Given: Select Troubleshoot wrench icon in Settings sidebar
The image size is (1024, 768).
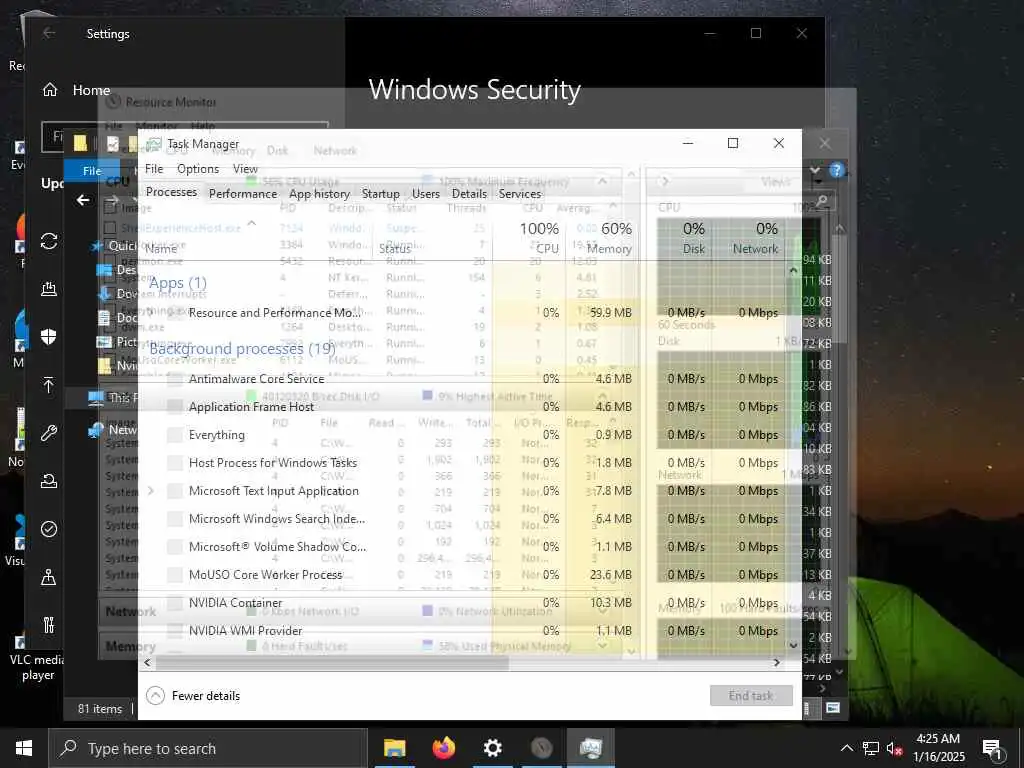Looking at the screenshot, I should pyautogui.click(x=49, y=432).
